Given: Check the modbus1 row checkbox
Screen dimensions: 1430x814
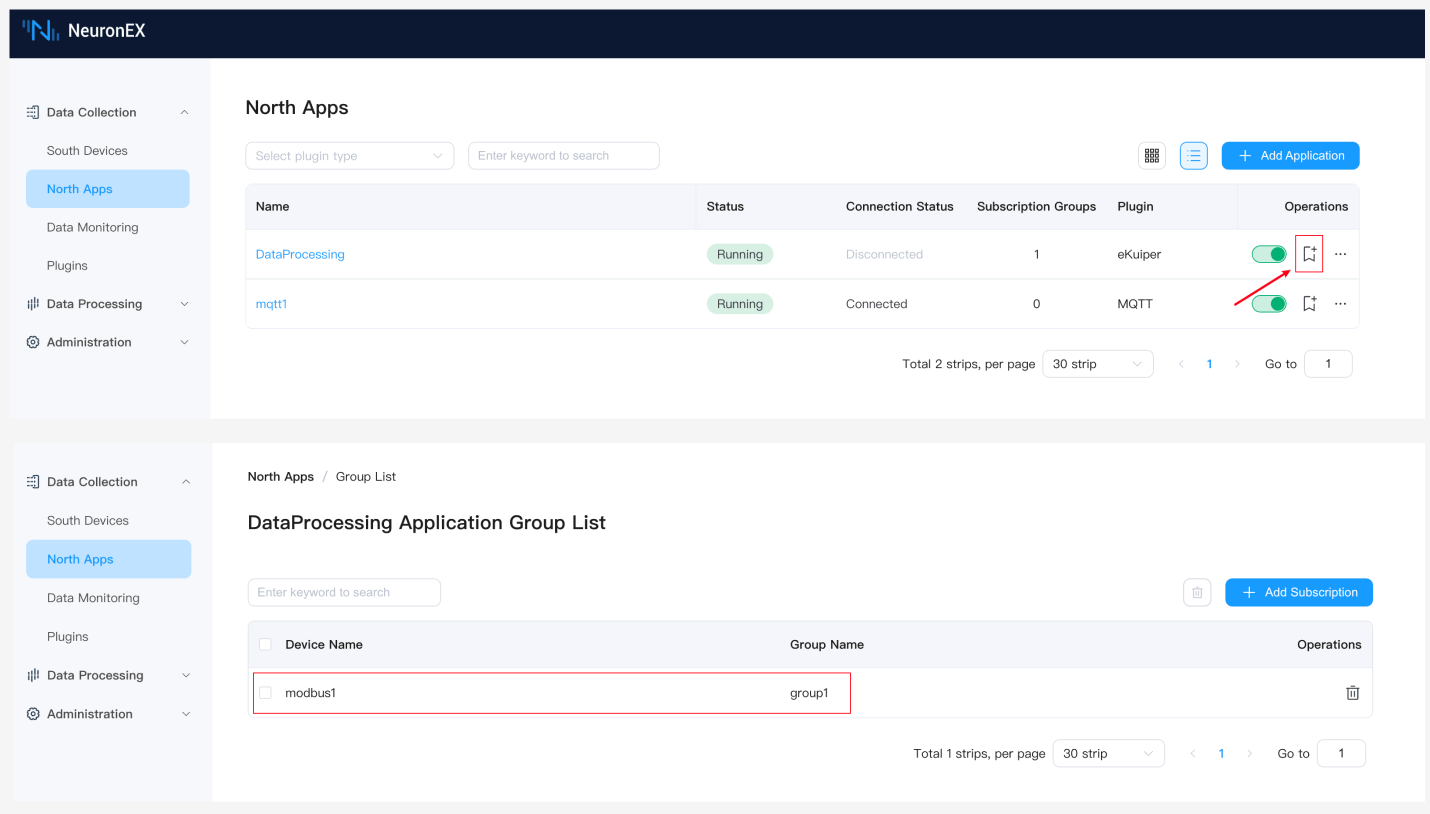Looking at the screenshot, I should (x=265, y=693).
